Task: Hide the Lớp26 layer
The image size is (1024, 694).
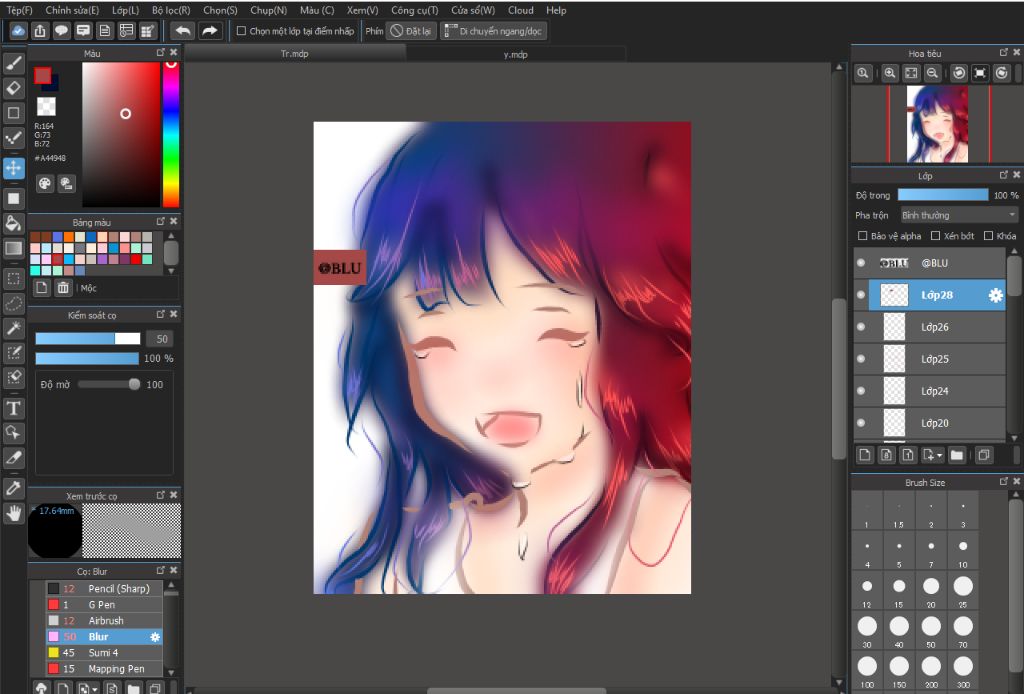Action: click(x=861, y=326)
